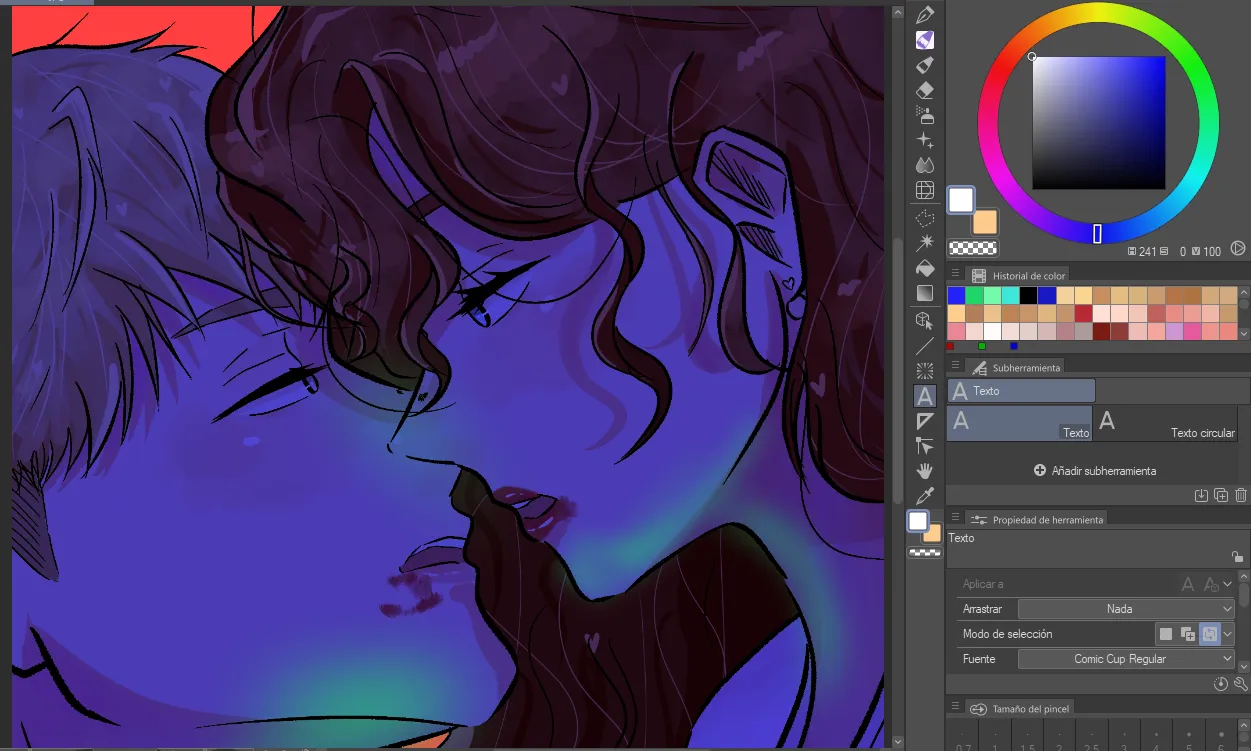This screenshot has width=1251, height=751.
Task: Select the Gradient tool icon
Action: (925, 293)
